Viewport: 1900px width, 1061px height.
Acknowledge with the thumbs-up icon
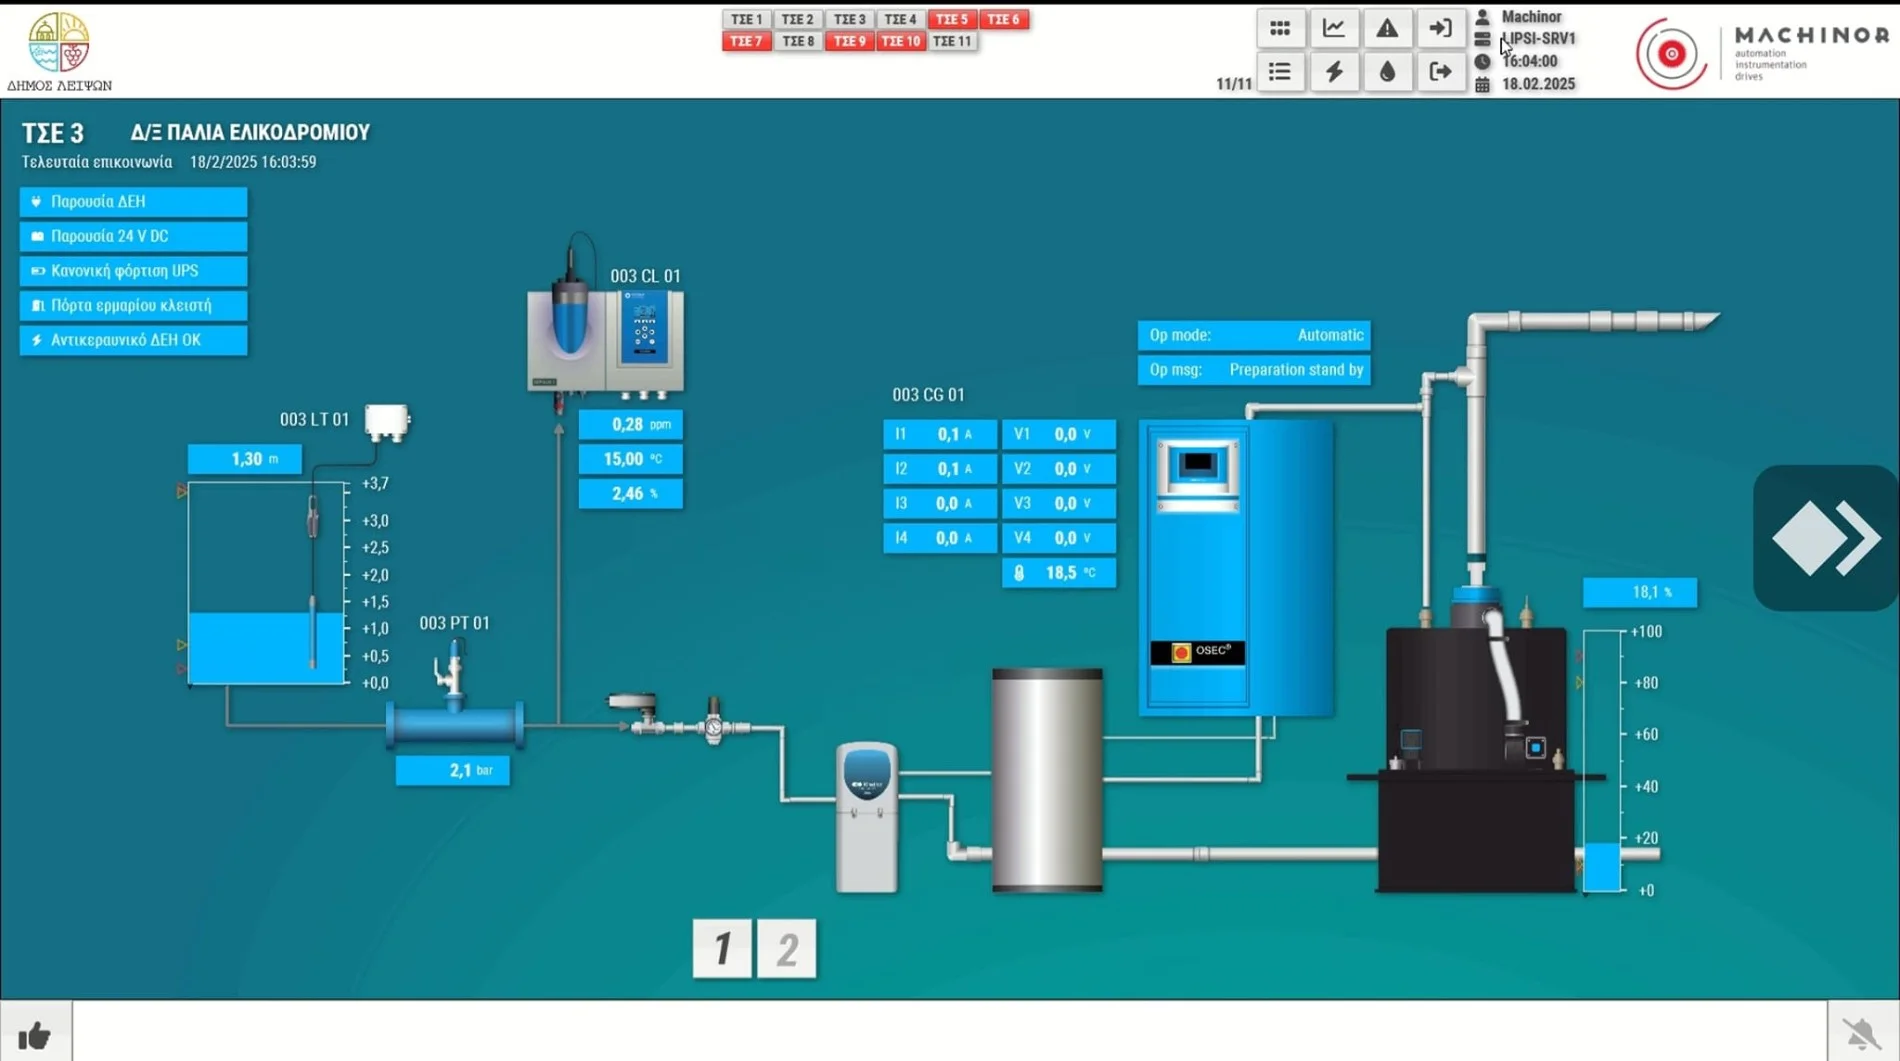(35, 1035)
